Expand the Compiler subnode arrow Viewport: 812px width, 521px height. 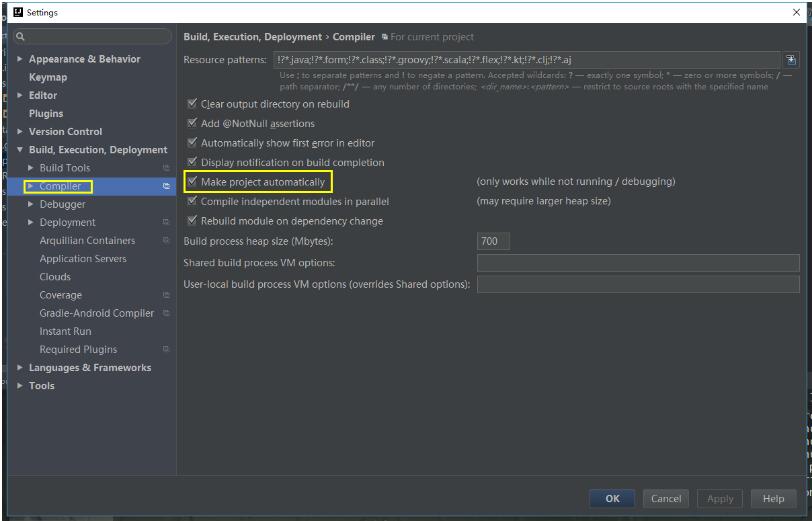tap(31, 186)
